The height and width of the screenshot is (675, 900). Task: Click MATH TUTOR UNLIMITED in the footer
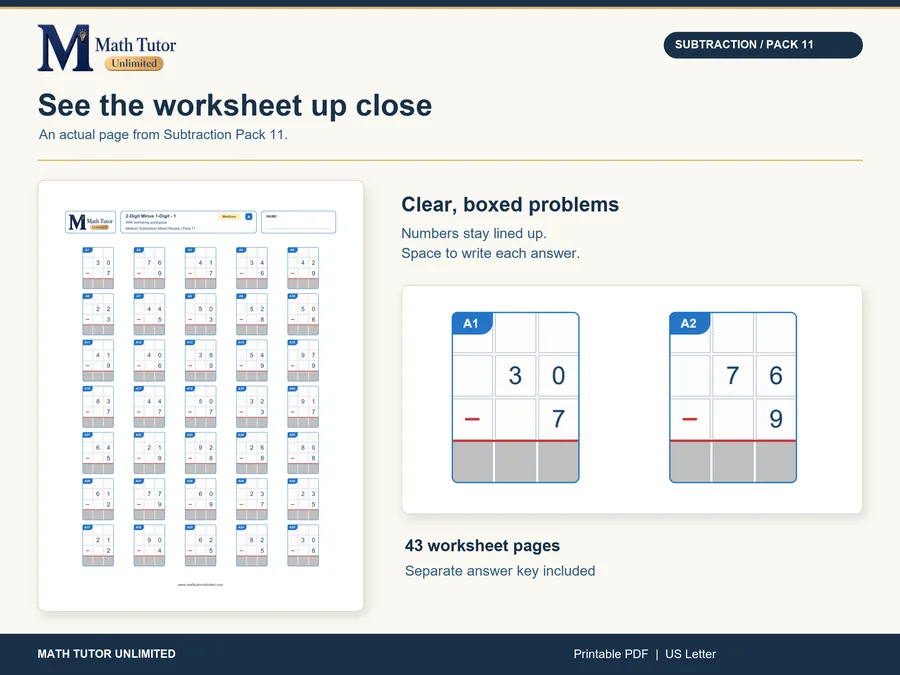(x=107, y=654)
